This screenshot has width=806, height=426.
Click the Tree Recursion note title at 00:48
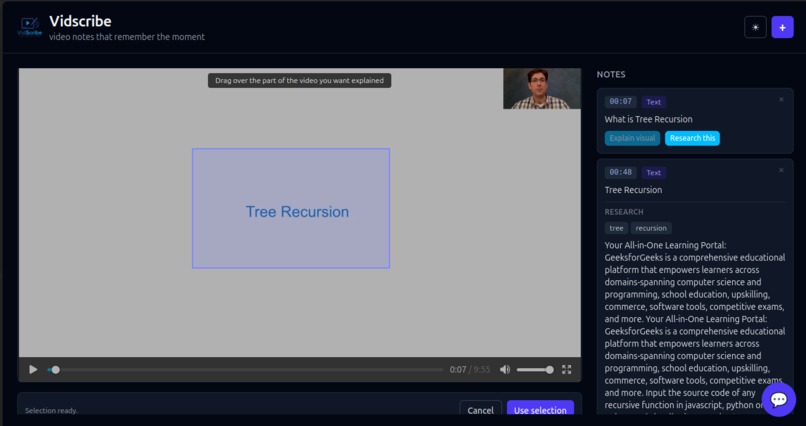coord(633,190)
